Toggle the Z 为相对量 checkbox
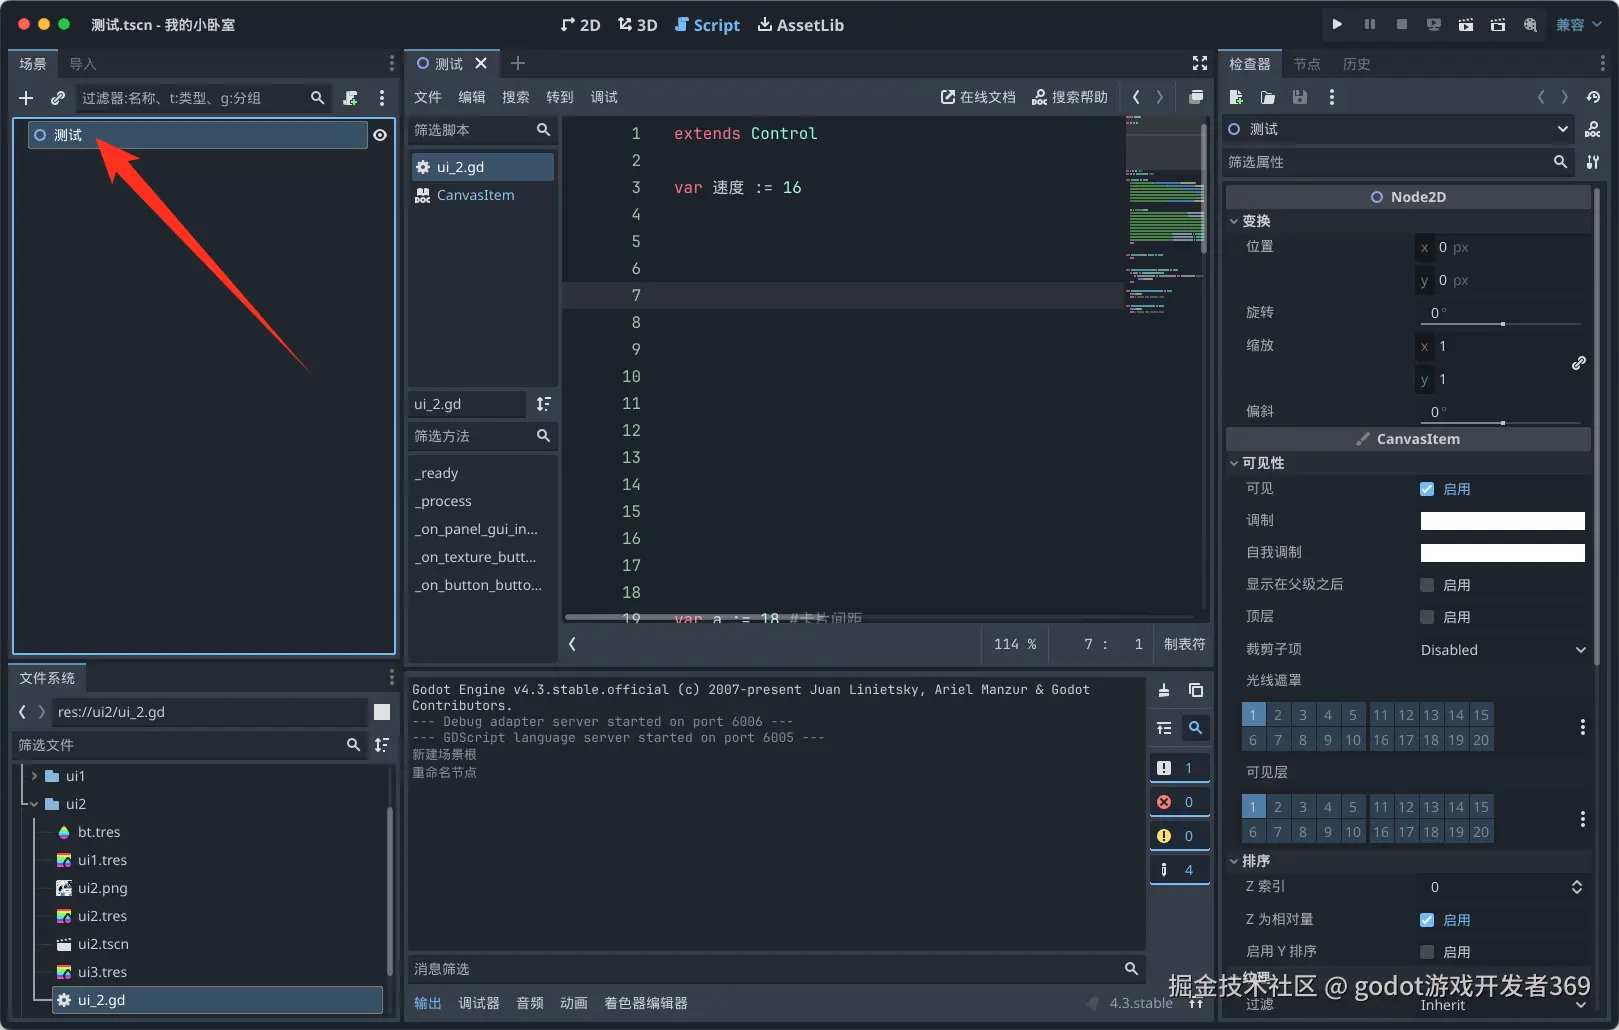 click(1427, 920)
